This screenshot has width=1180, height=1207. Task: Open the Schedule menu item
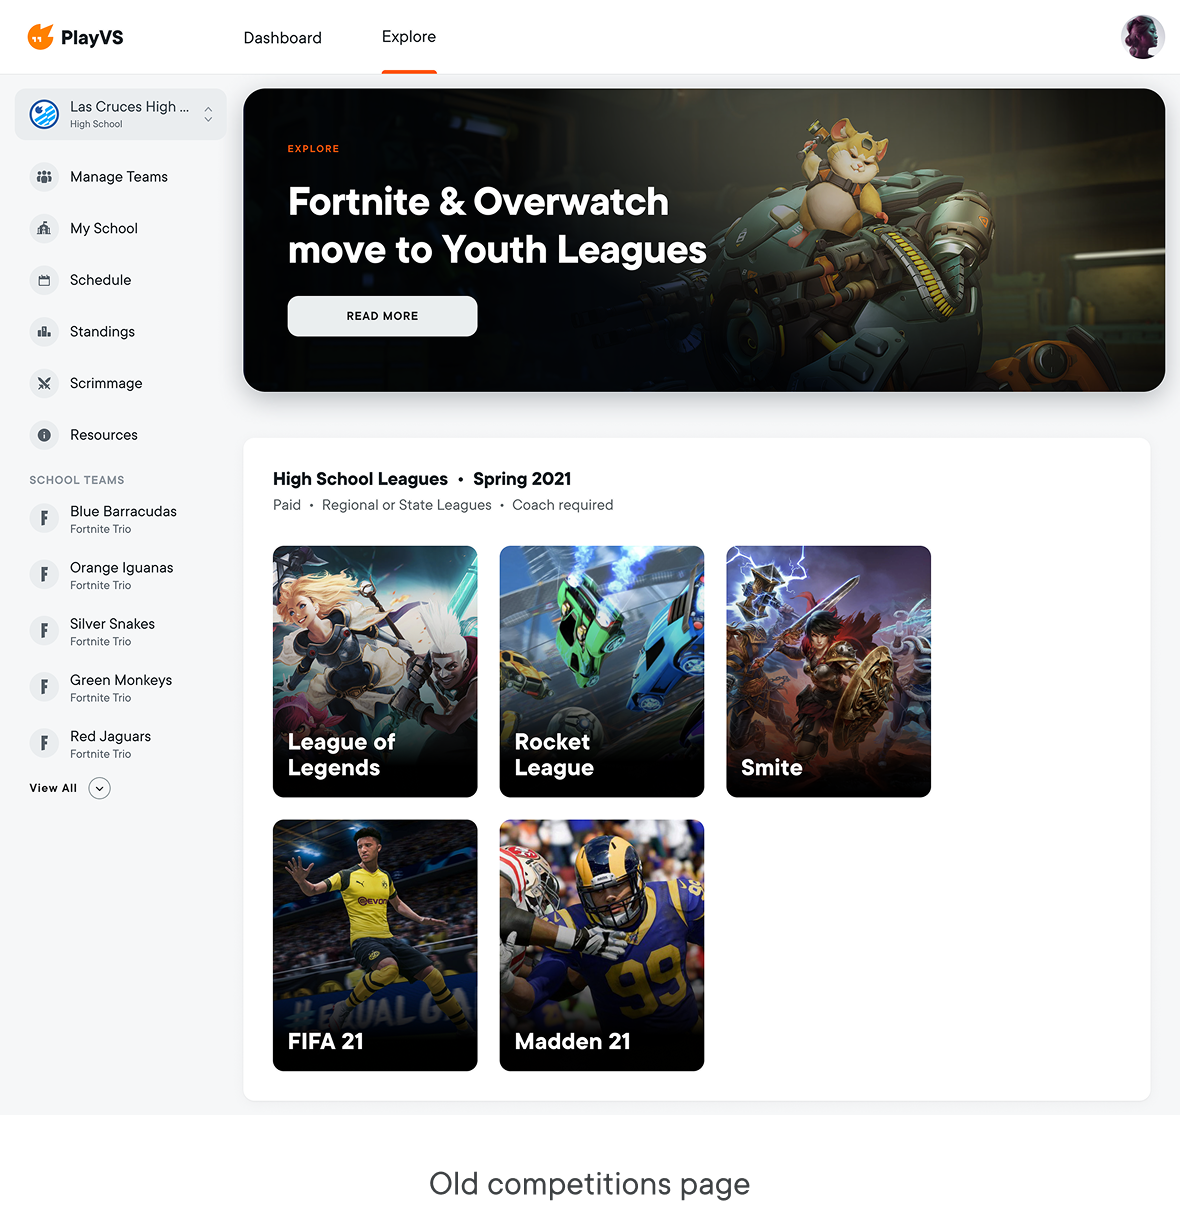(x=100, y=280)
